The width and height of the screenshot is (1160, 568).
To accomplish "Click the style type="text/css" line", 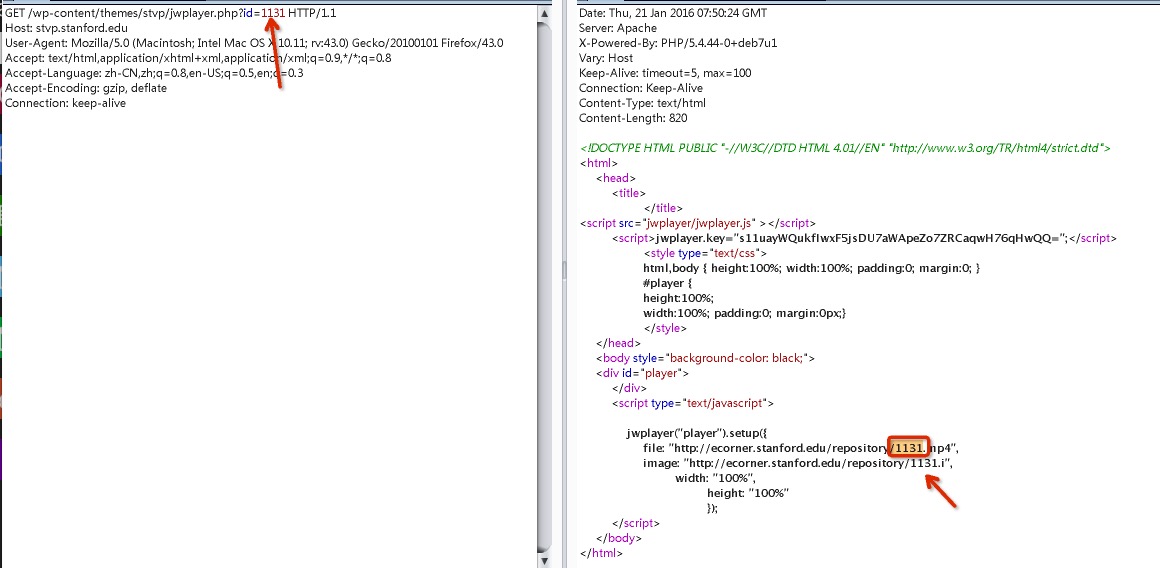I will tap(705, 253).
